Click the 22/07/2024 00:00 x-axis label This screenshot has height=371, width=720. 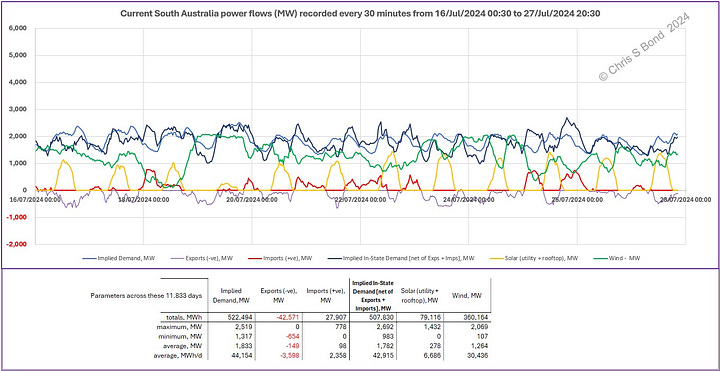(360, 200)
